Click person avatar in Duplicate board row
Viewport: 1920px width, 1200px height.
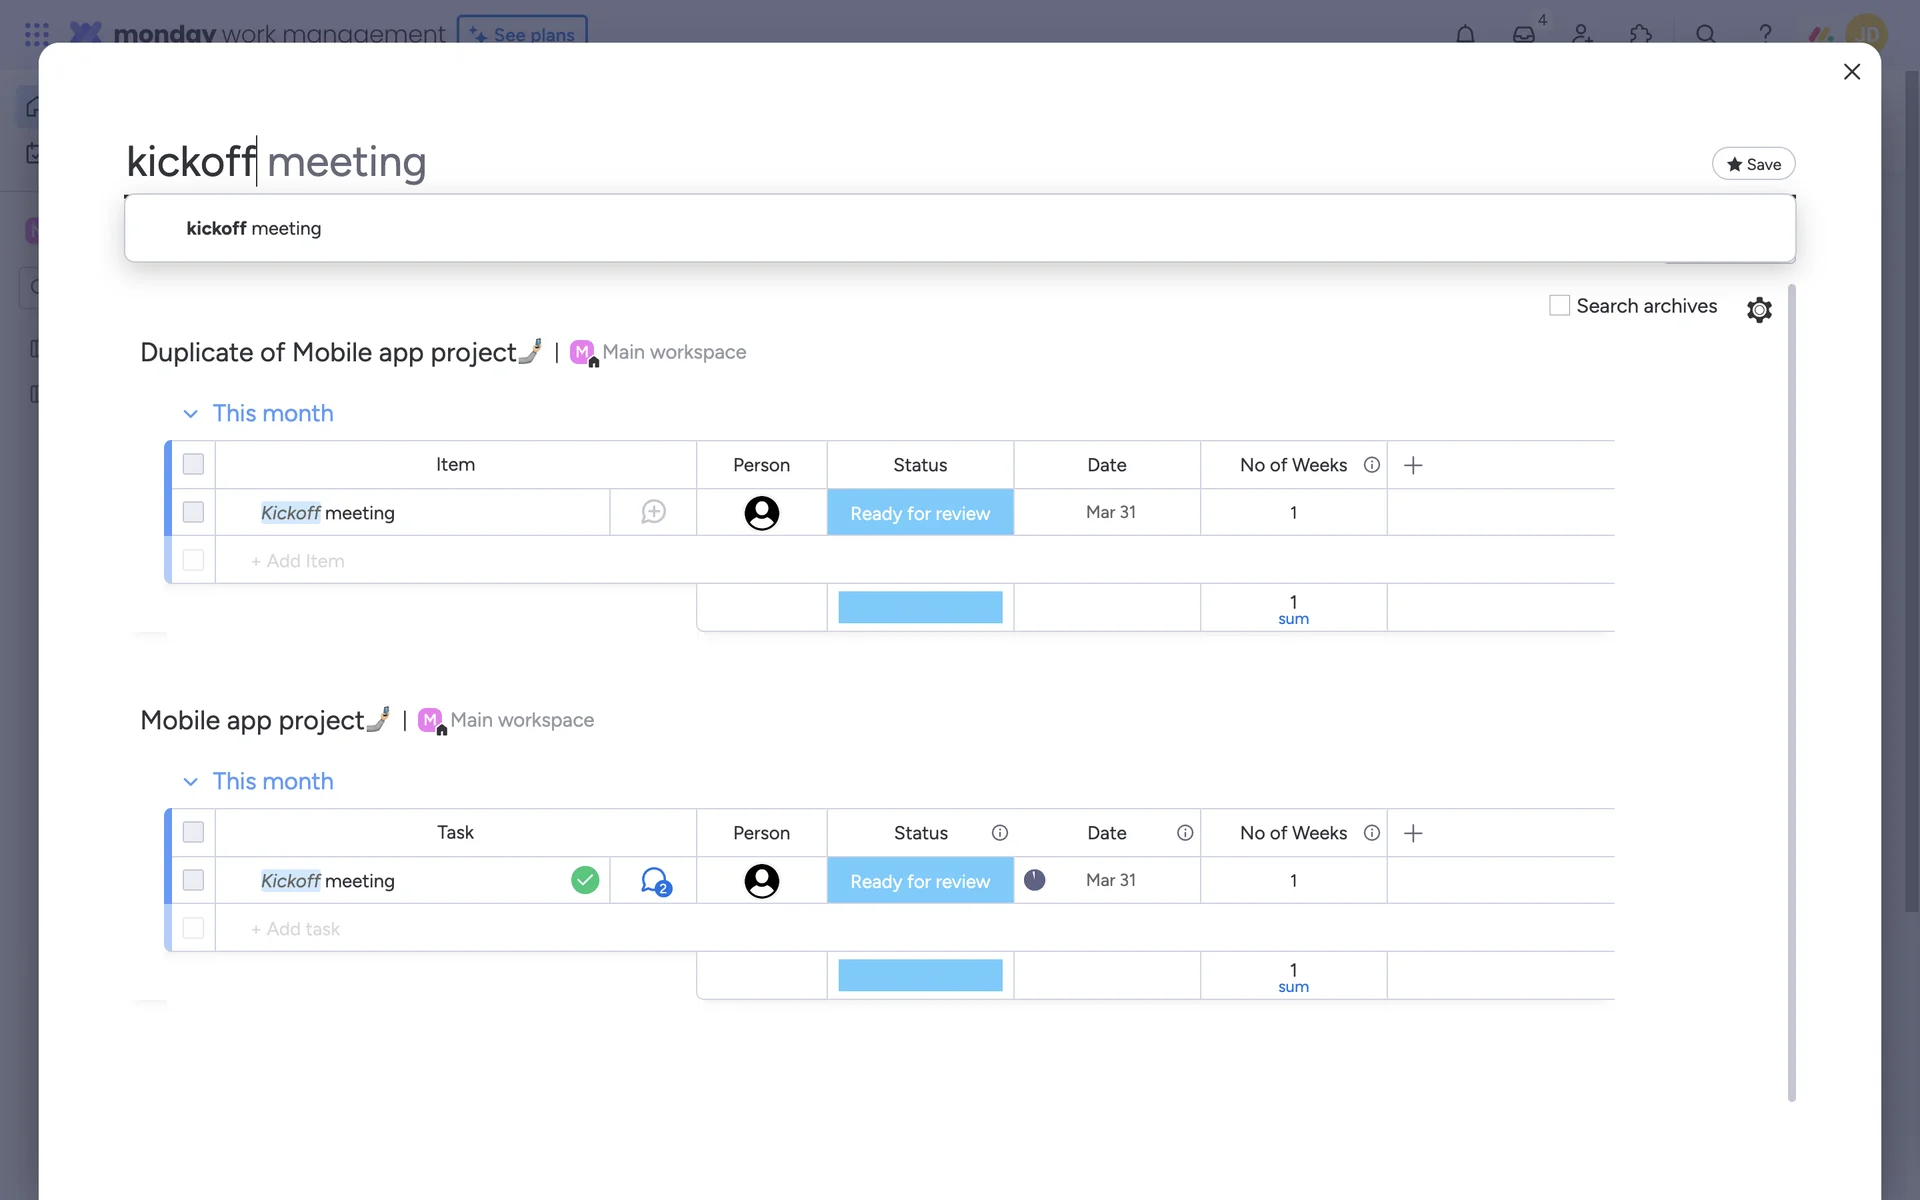pyautogui.click(x=761, y=512)
